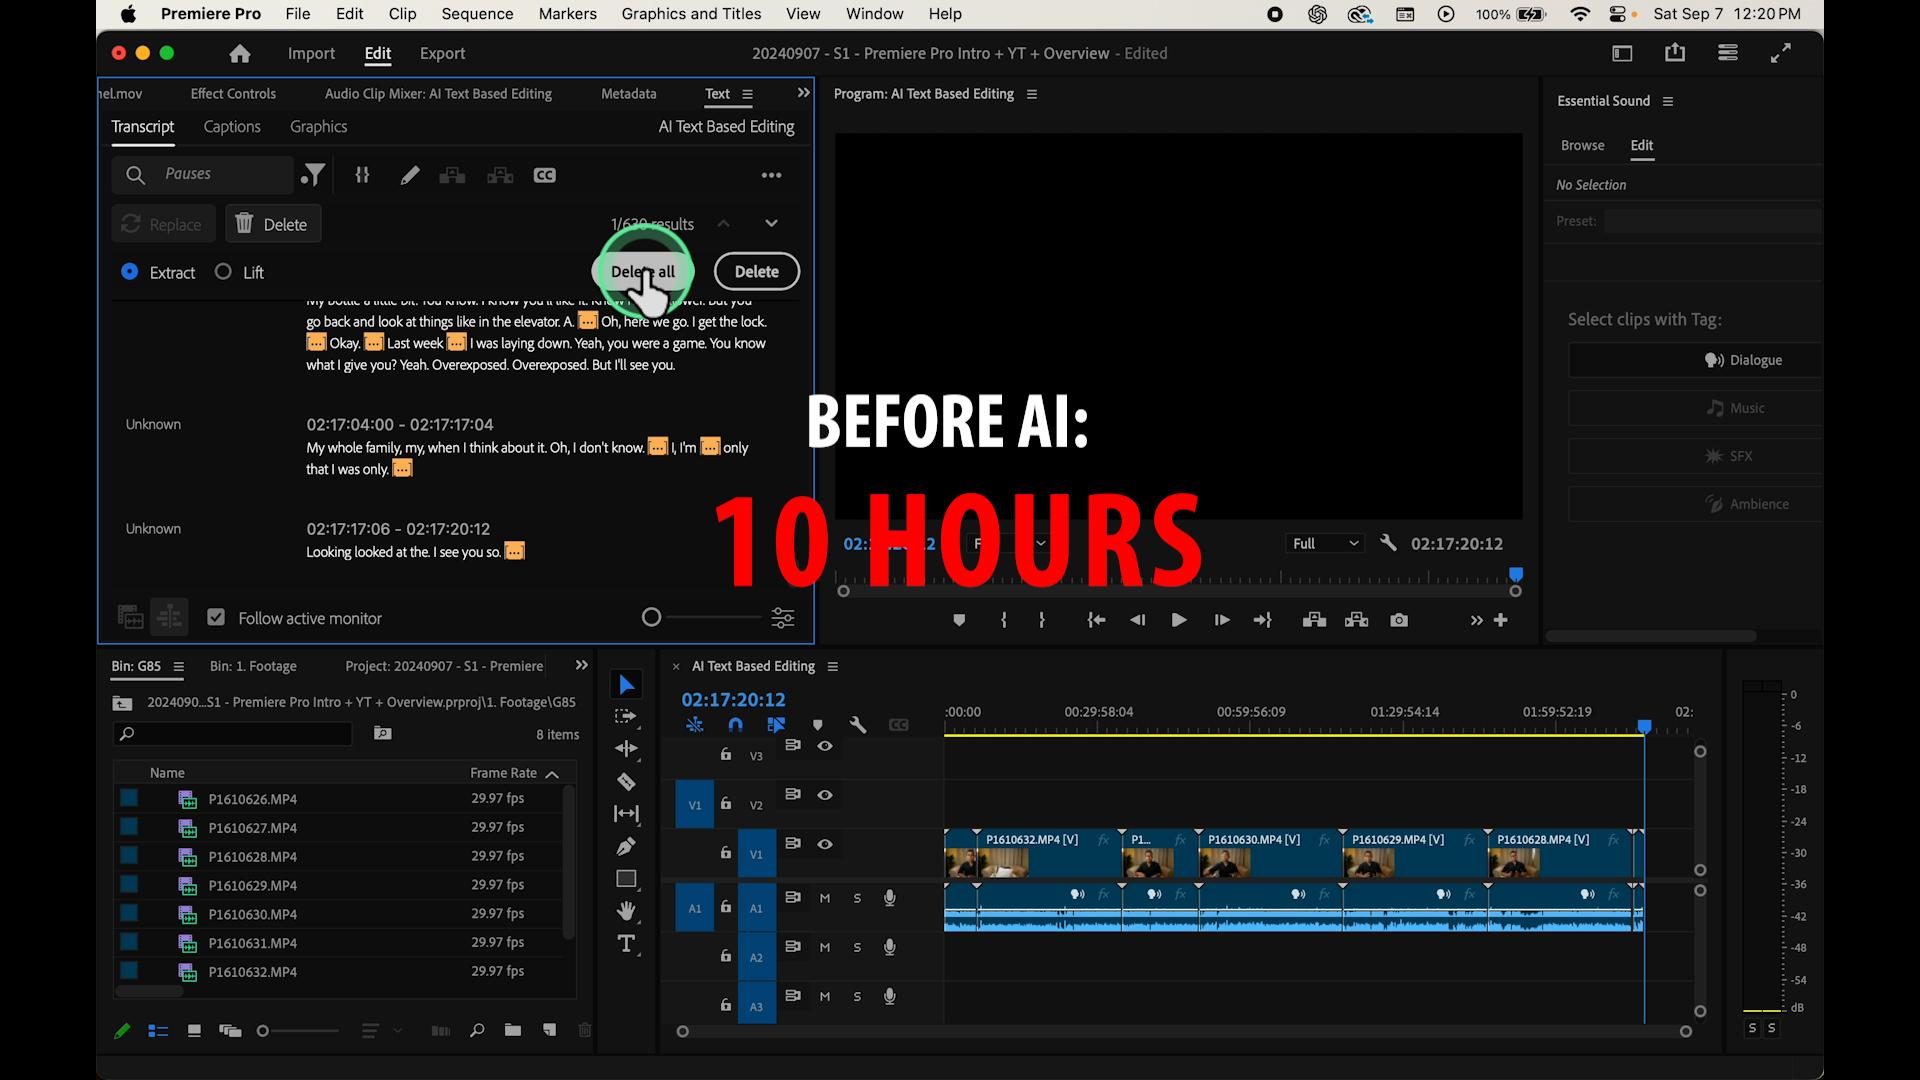
Task: Click Mark Out brace icon
Action: pyautogui.click(x=1042, y=620)
